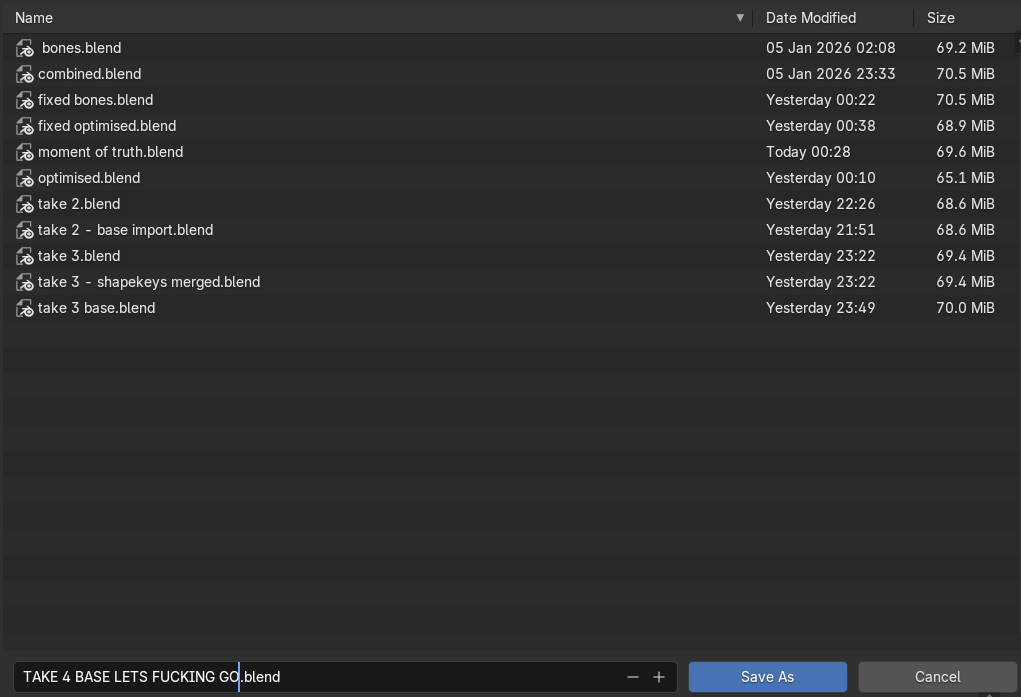The height and width of the screenshot is (697, 1021).
Task: Click the date 05 Jan 2026 02:08
Action: pos(830,48)
